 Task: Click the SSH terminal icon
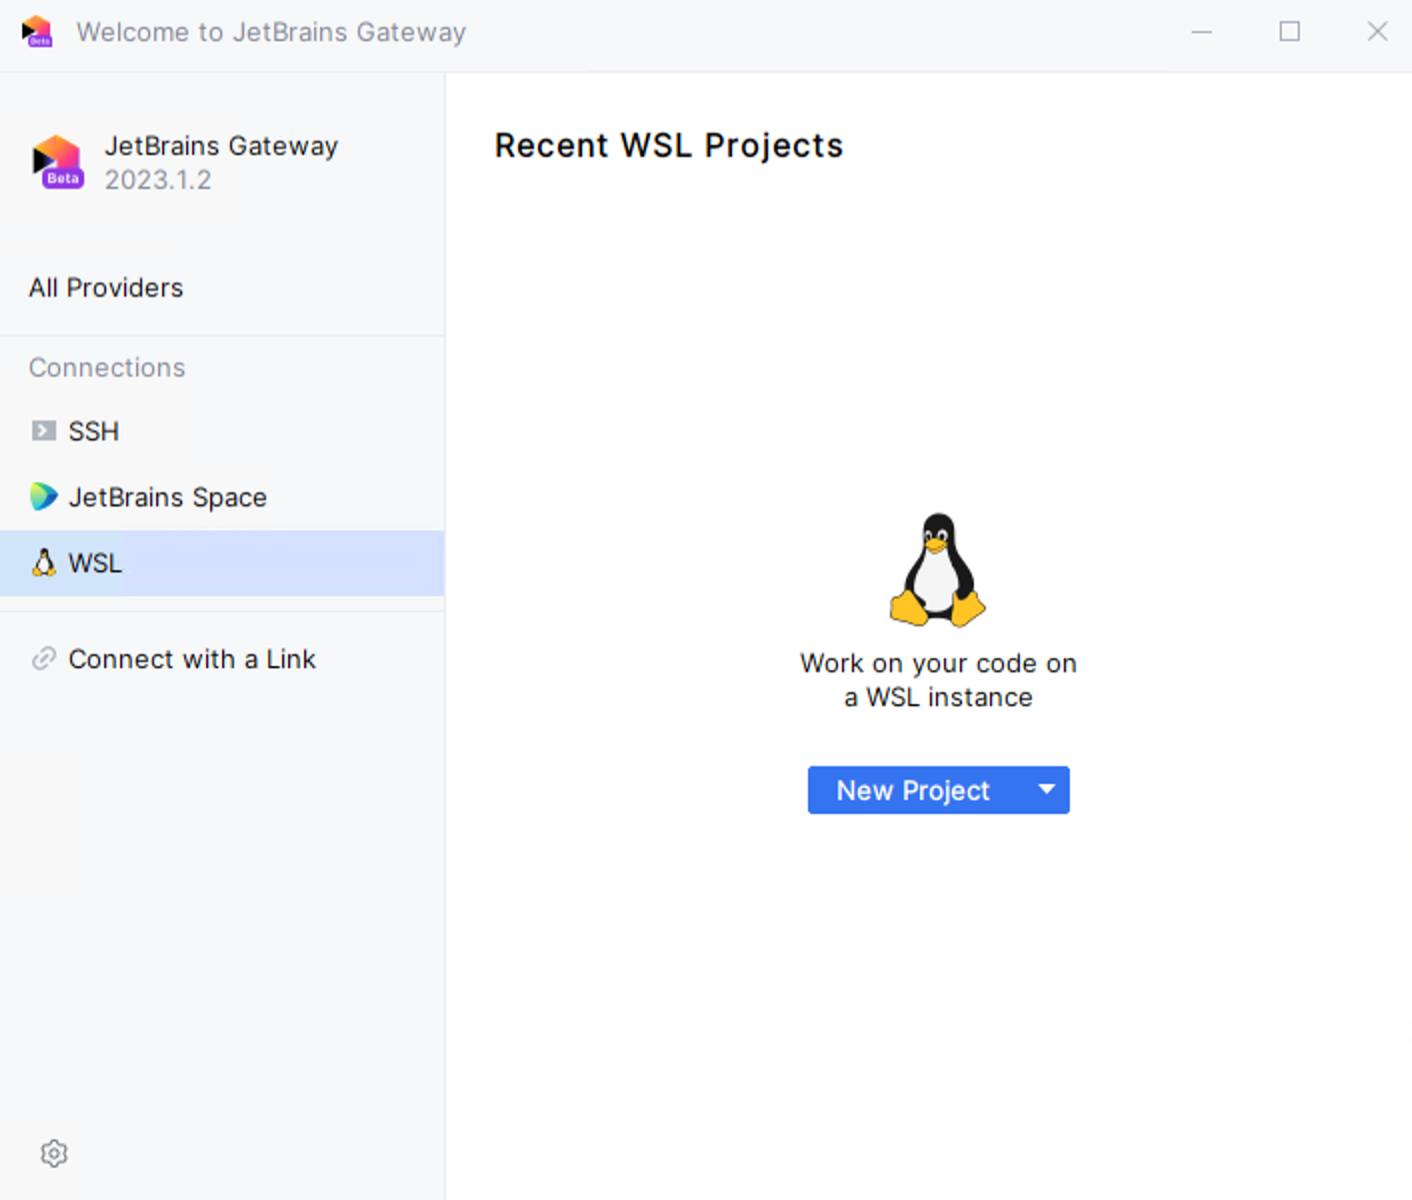click(43, 431)
